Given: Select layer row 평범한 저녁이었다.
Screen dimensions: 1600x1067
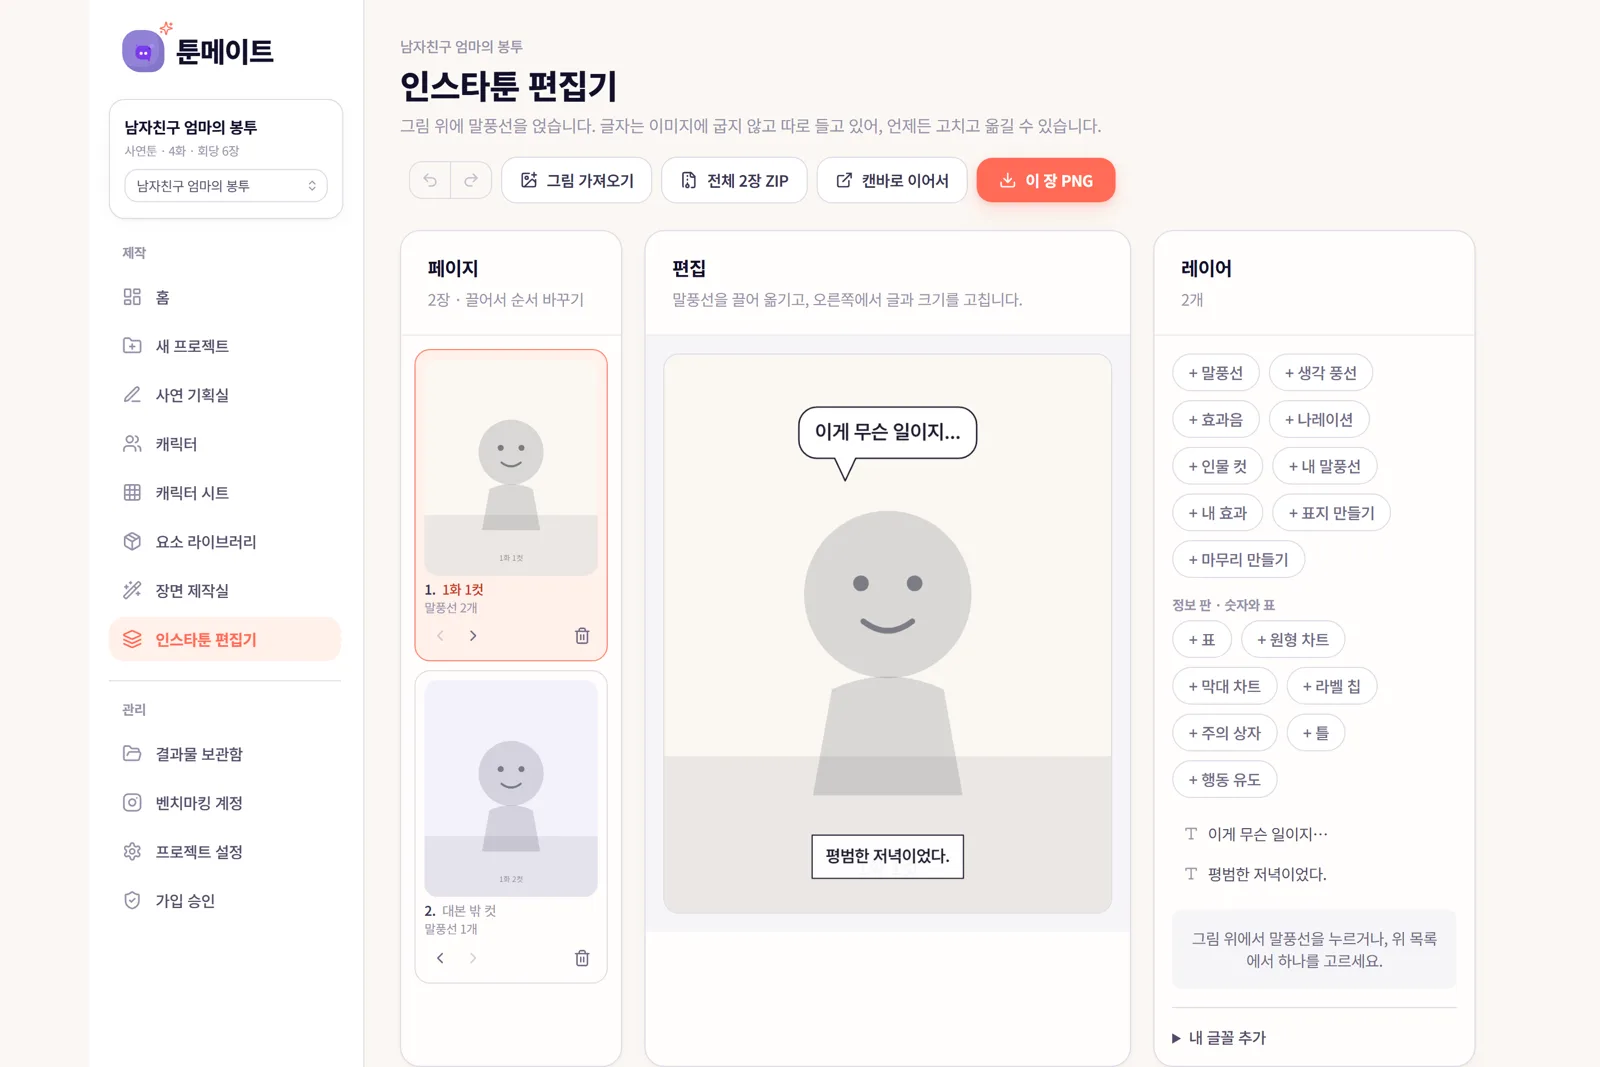Looking at the screenshot, I should 1314,874.
